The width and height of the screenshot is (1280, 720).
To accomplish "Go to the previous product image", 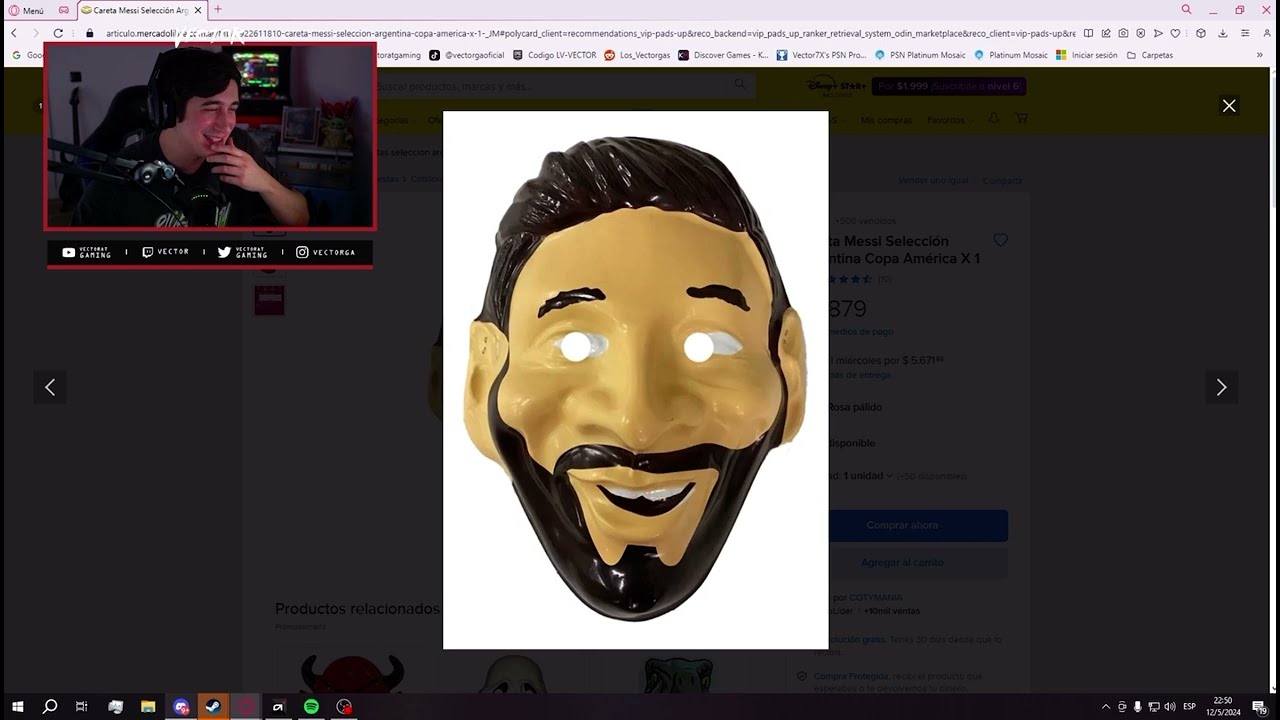I will pyautogui.click(x=50, y=387).
